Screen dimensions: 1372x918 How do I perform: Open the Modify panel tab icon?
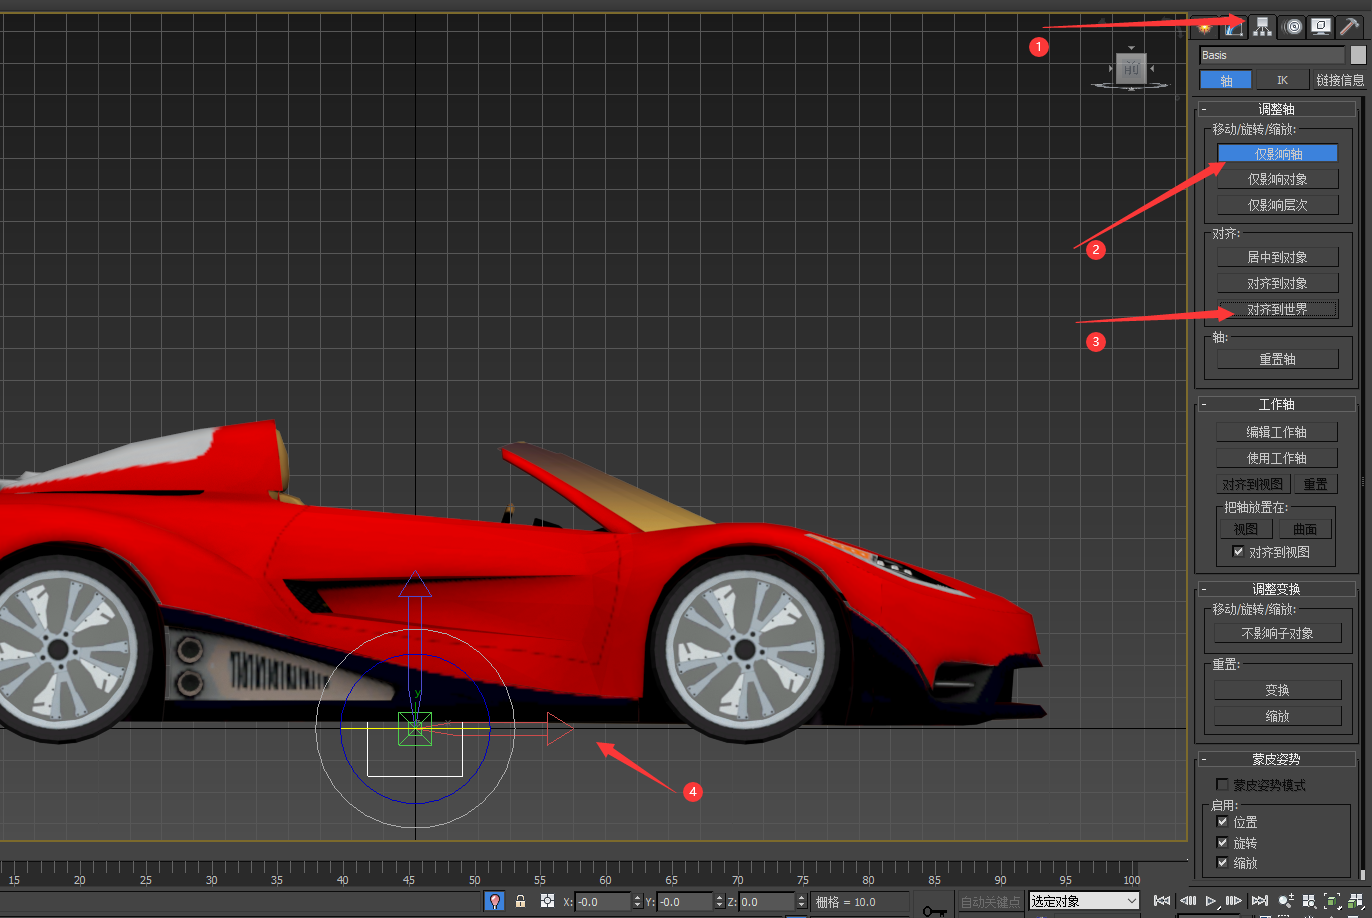point(1235,27)
